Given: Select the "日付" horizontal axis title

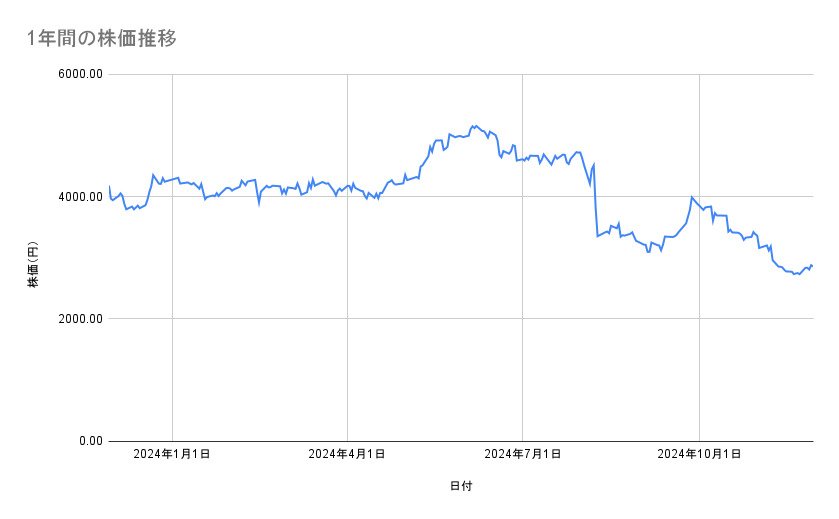Looking at the screenshot, I should pos(460,486).
